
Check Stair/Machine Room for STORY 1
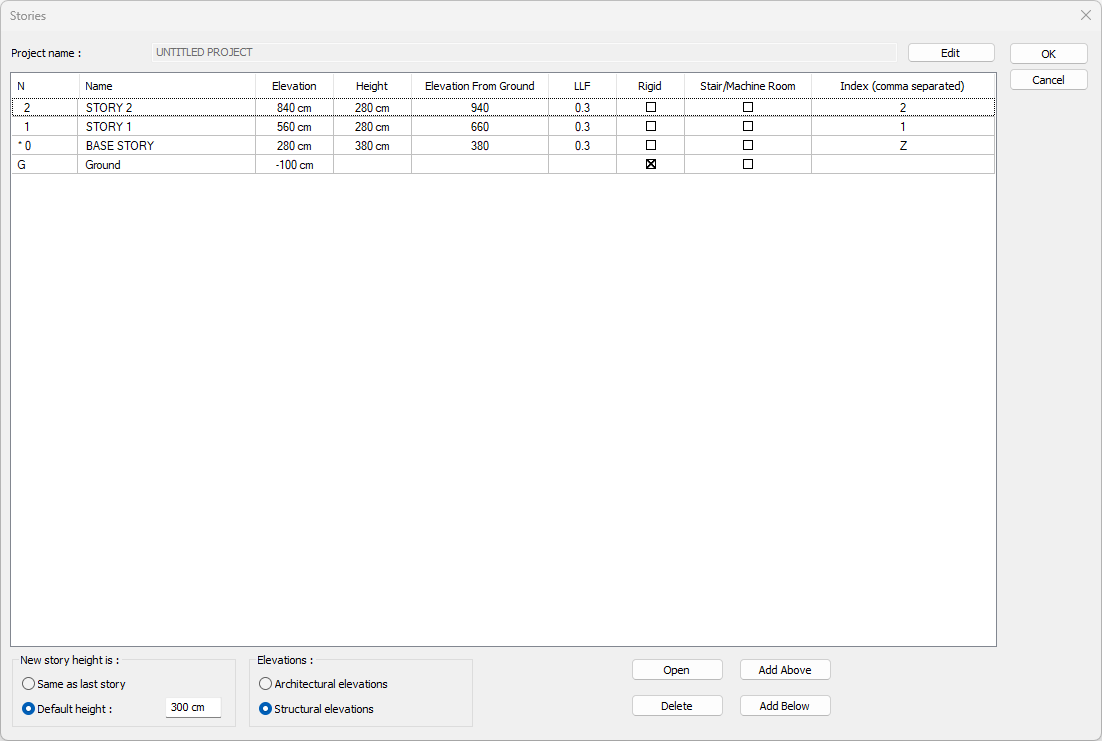point(747,127)
